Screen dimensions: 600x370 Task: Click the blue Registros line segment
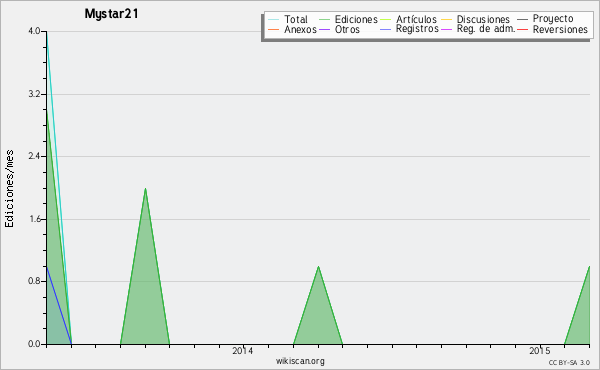coord(58,304)
